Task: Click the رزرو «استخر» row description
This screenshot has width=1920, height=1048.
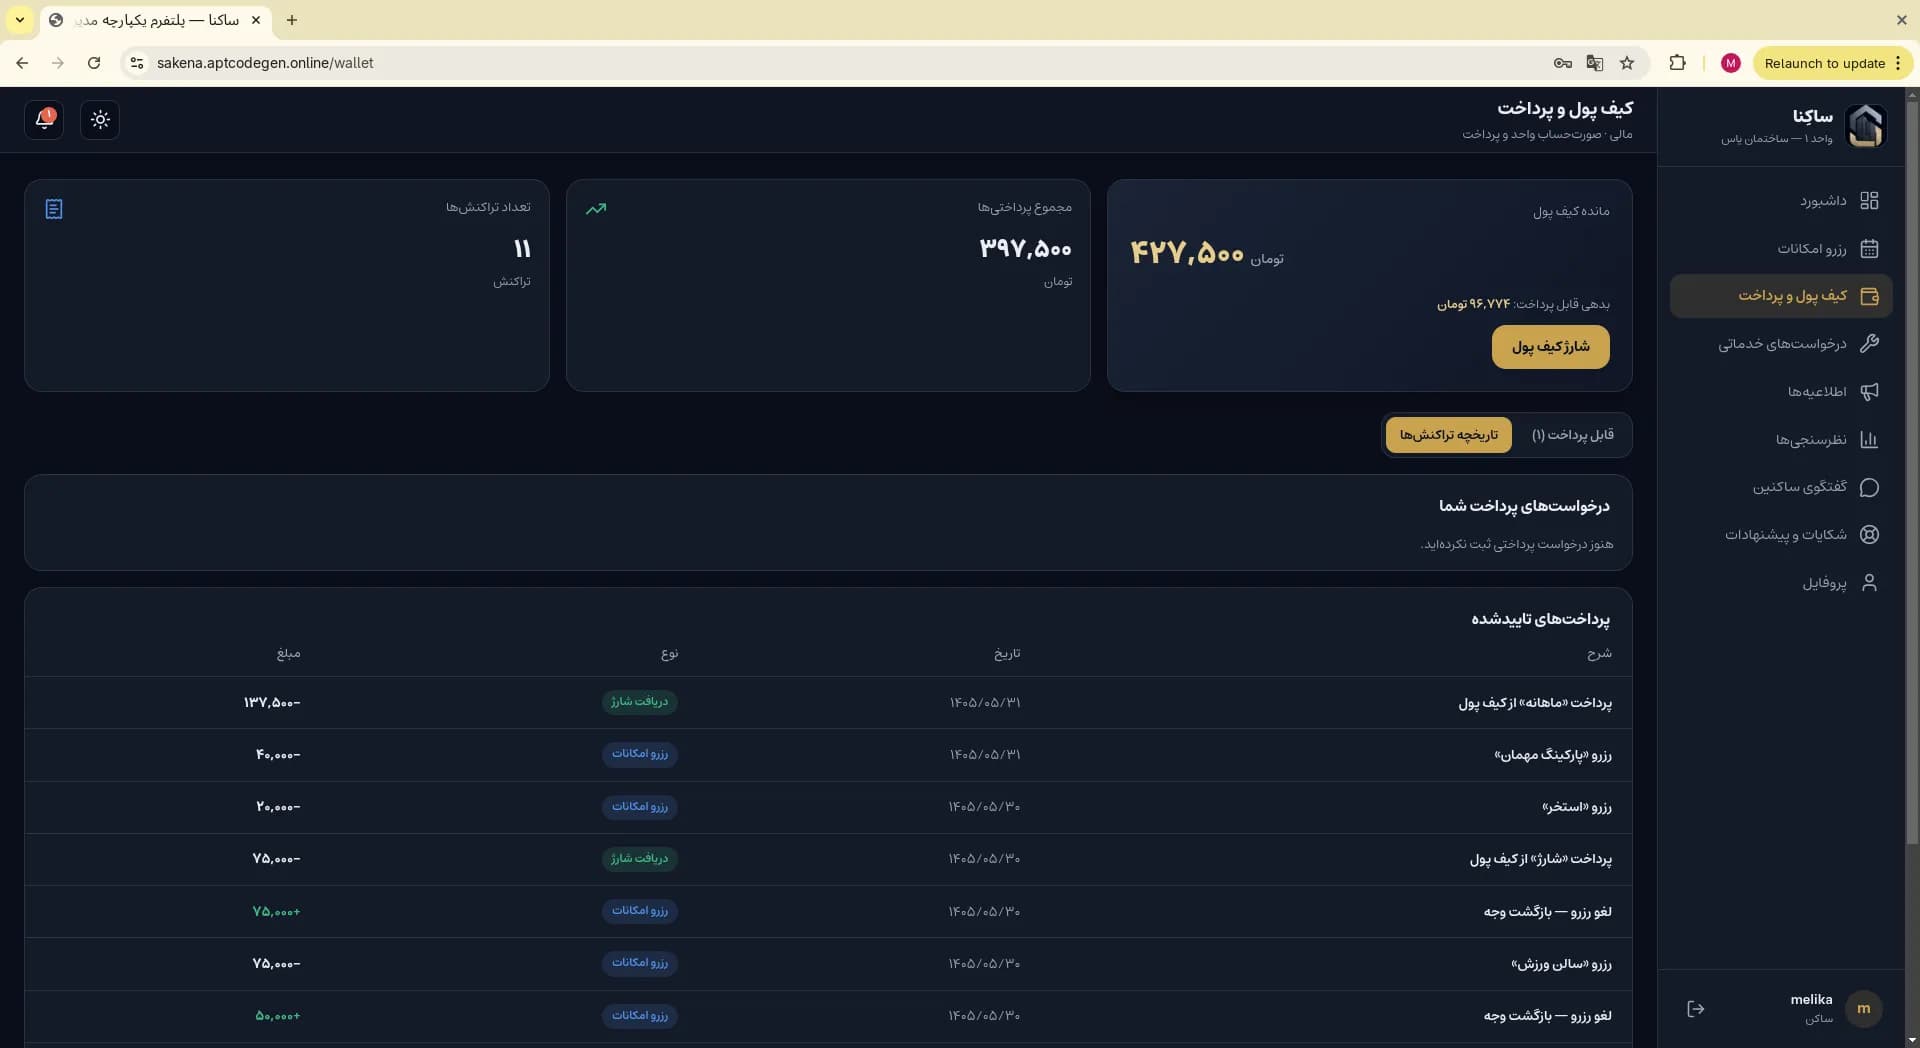Action: click(x=1577, y=807)
